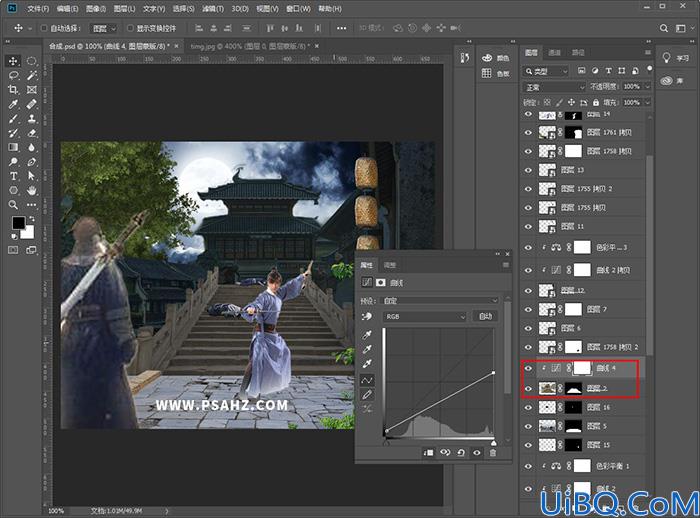Switch to the timg.jpg document tab
Image resolution: width=700 pixels, height=518 pixels.
(x=248, y=46)
